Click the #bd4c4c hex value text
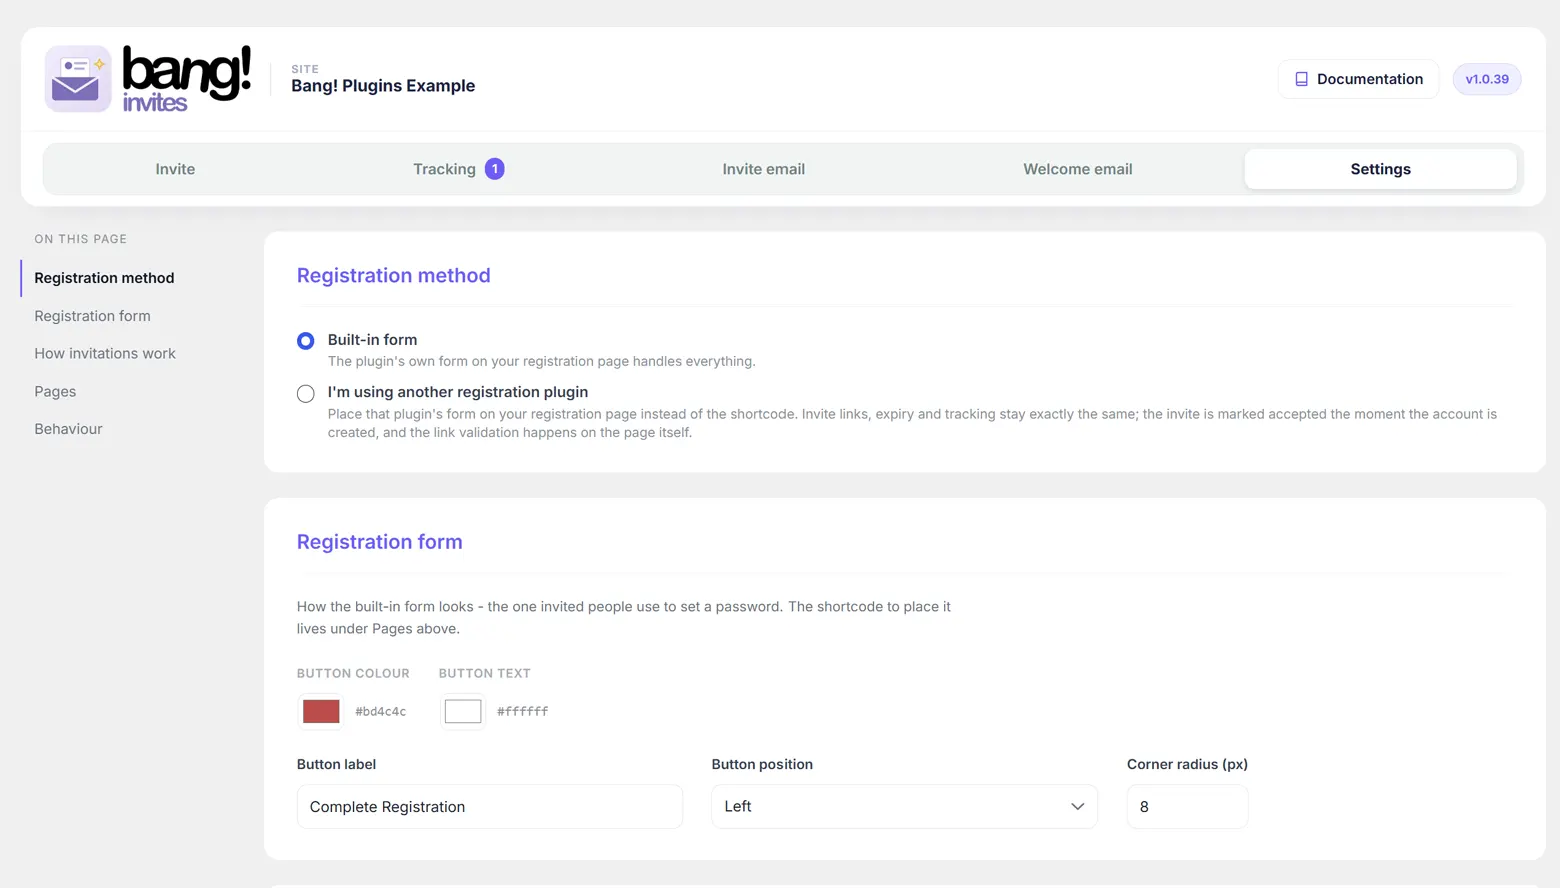Screen dimensions: 1560x888 (x=381, y=712)
